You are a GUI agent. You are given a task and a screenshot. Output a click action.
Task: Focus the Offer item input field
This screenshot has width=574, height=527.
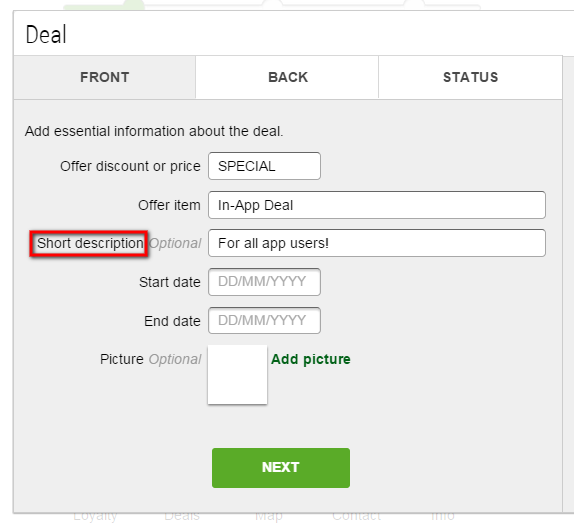click(377, 205)
